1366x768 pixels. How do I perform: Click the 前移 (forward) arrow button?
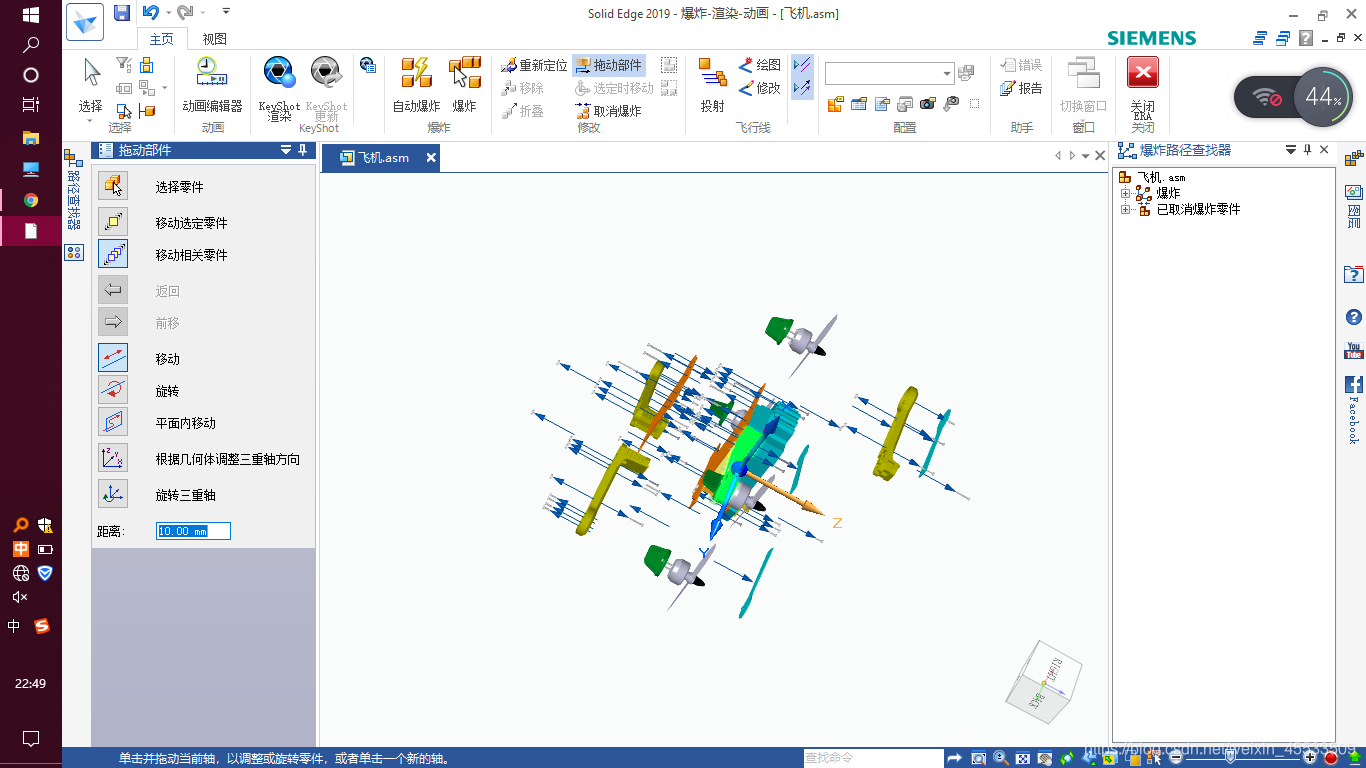tap(113, 322)
